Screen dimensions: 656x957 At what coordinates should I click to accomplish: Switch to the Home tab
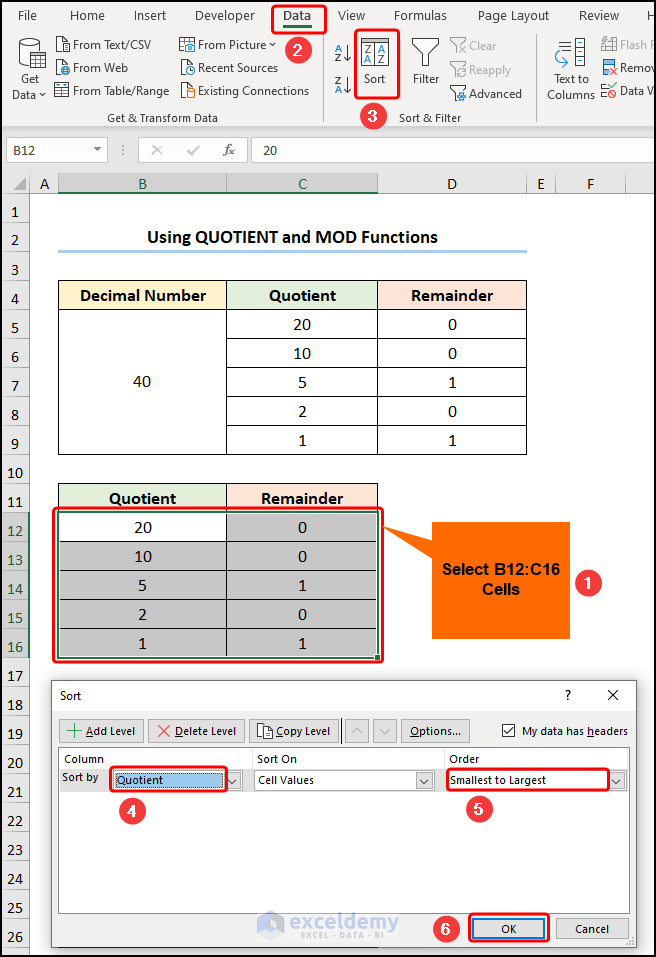click(87, 16)
